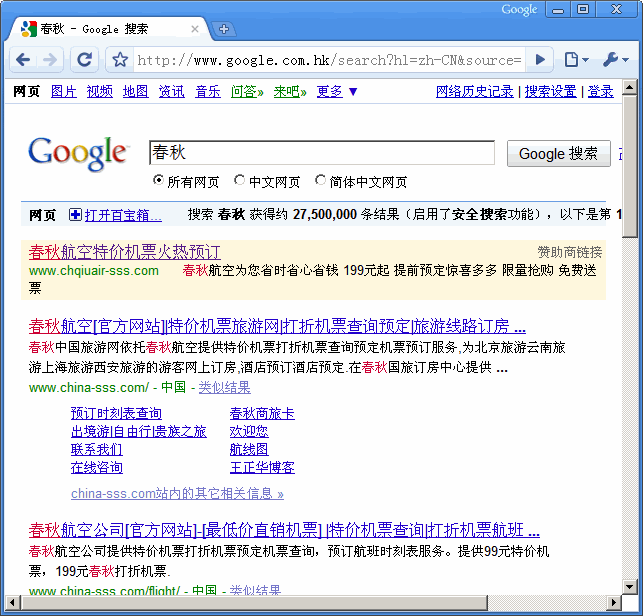Open sponsored result 春秋航空特价机票火热预订
643x616 pixels.
(x=125, y=252)
